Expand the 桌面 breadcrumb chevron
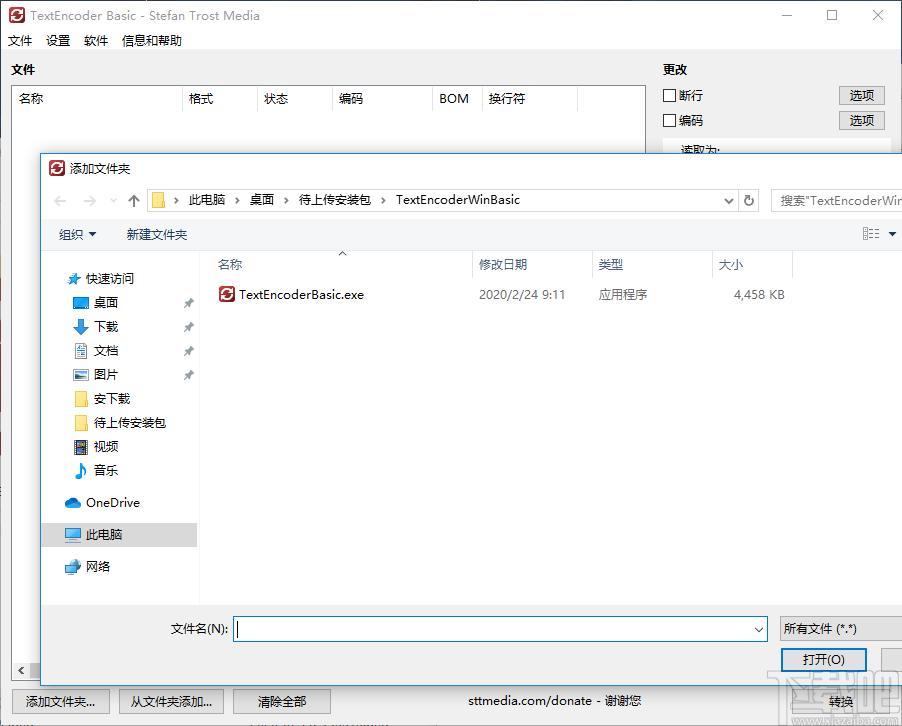Screen dimensions: 902x726 click(286, 200)
